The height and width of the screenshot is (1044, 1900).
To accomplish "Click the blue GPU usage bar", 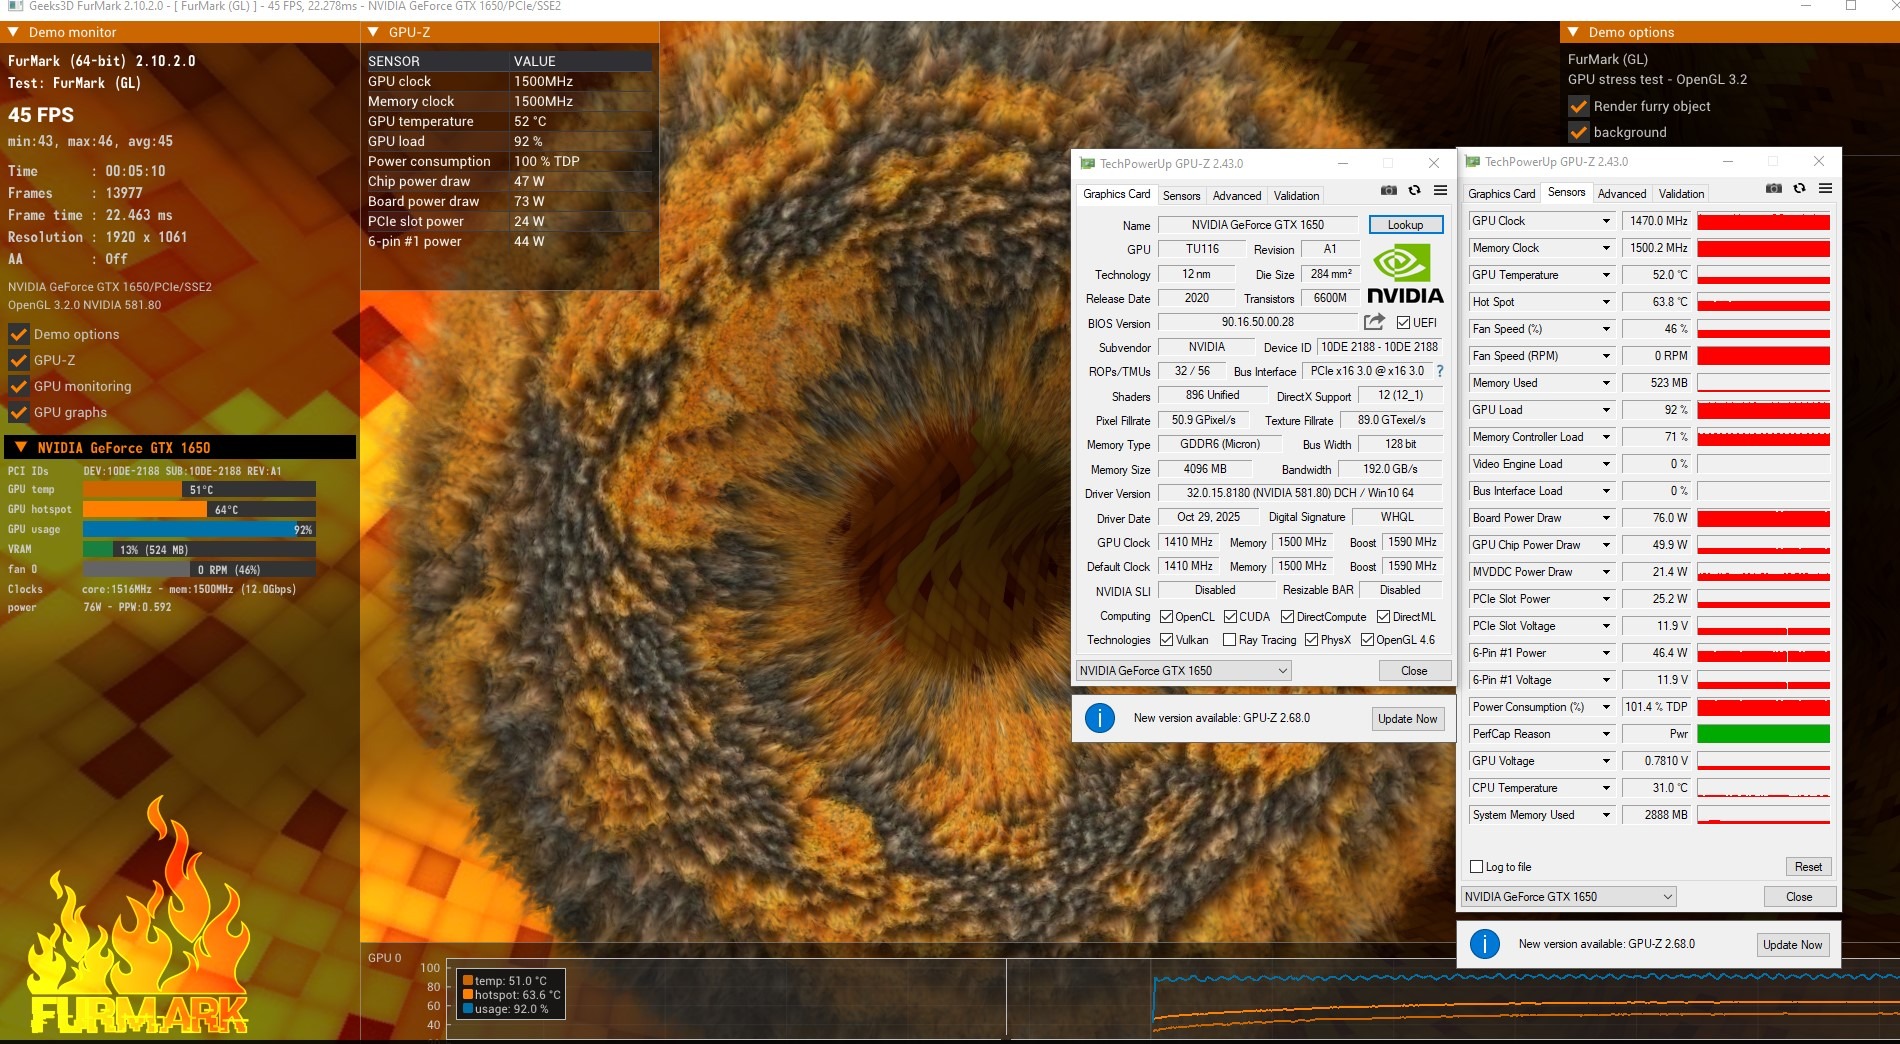I will click(199, 530).
